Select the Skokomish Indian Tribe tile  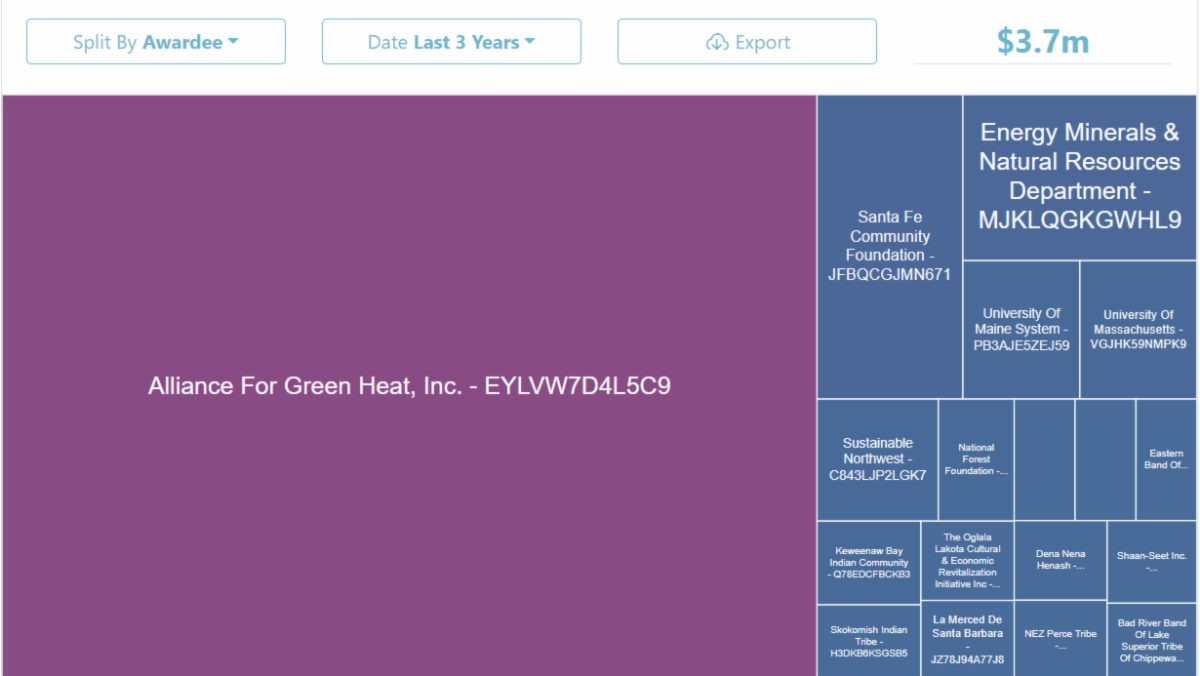[869, 641]
